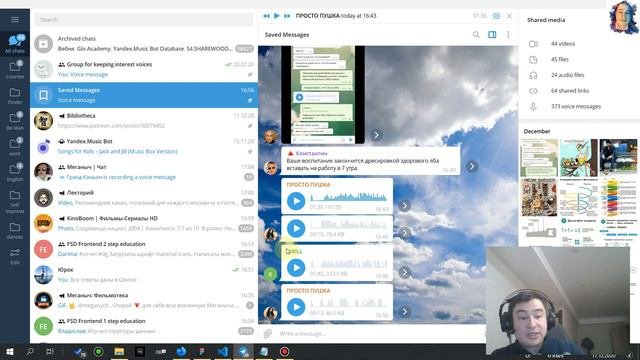640x360 pixels.
Task: Open Figma from the taskbar
Action: point(202,351)
